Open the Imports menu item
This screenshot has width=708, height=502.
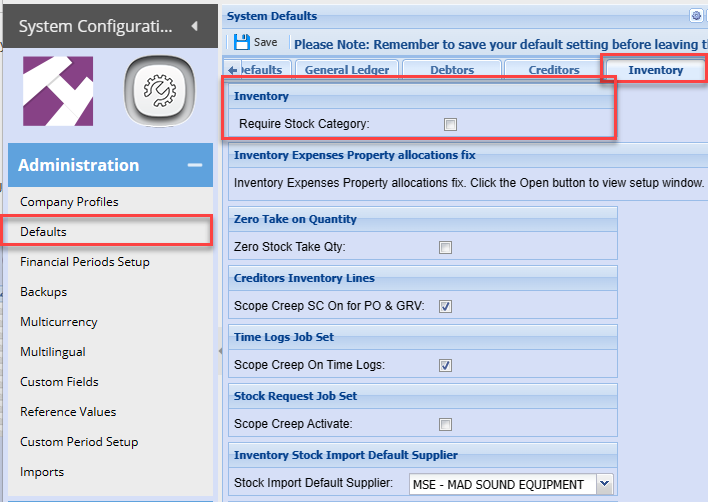42,472
